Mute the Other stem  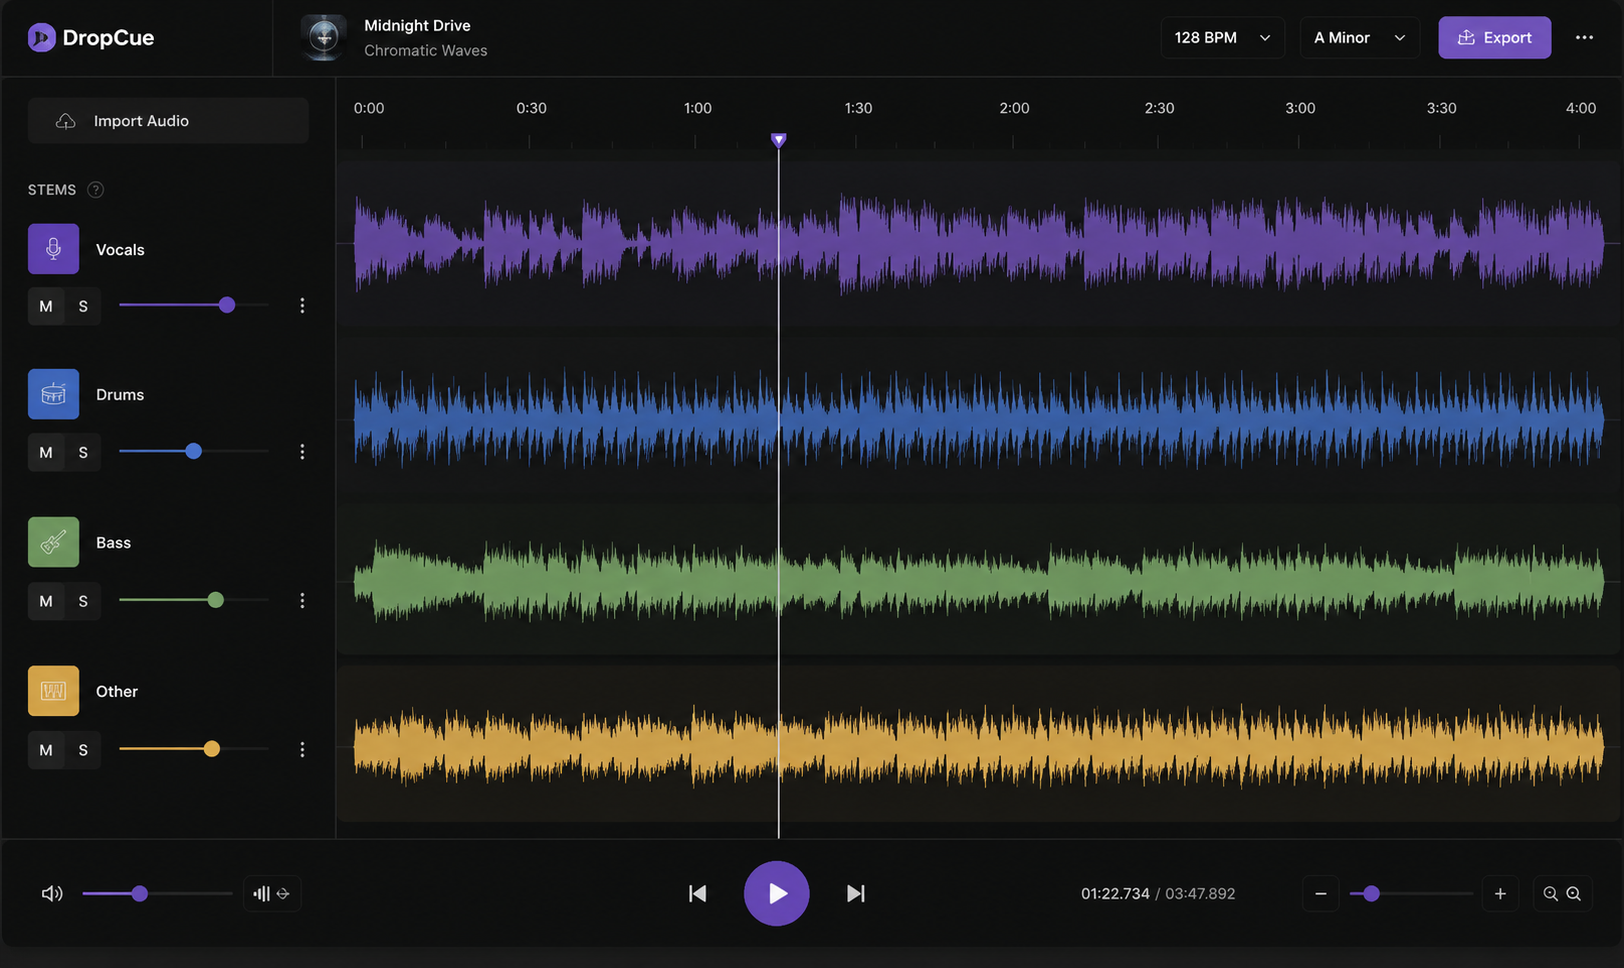coord(46,750)
